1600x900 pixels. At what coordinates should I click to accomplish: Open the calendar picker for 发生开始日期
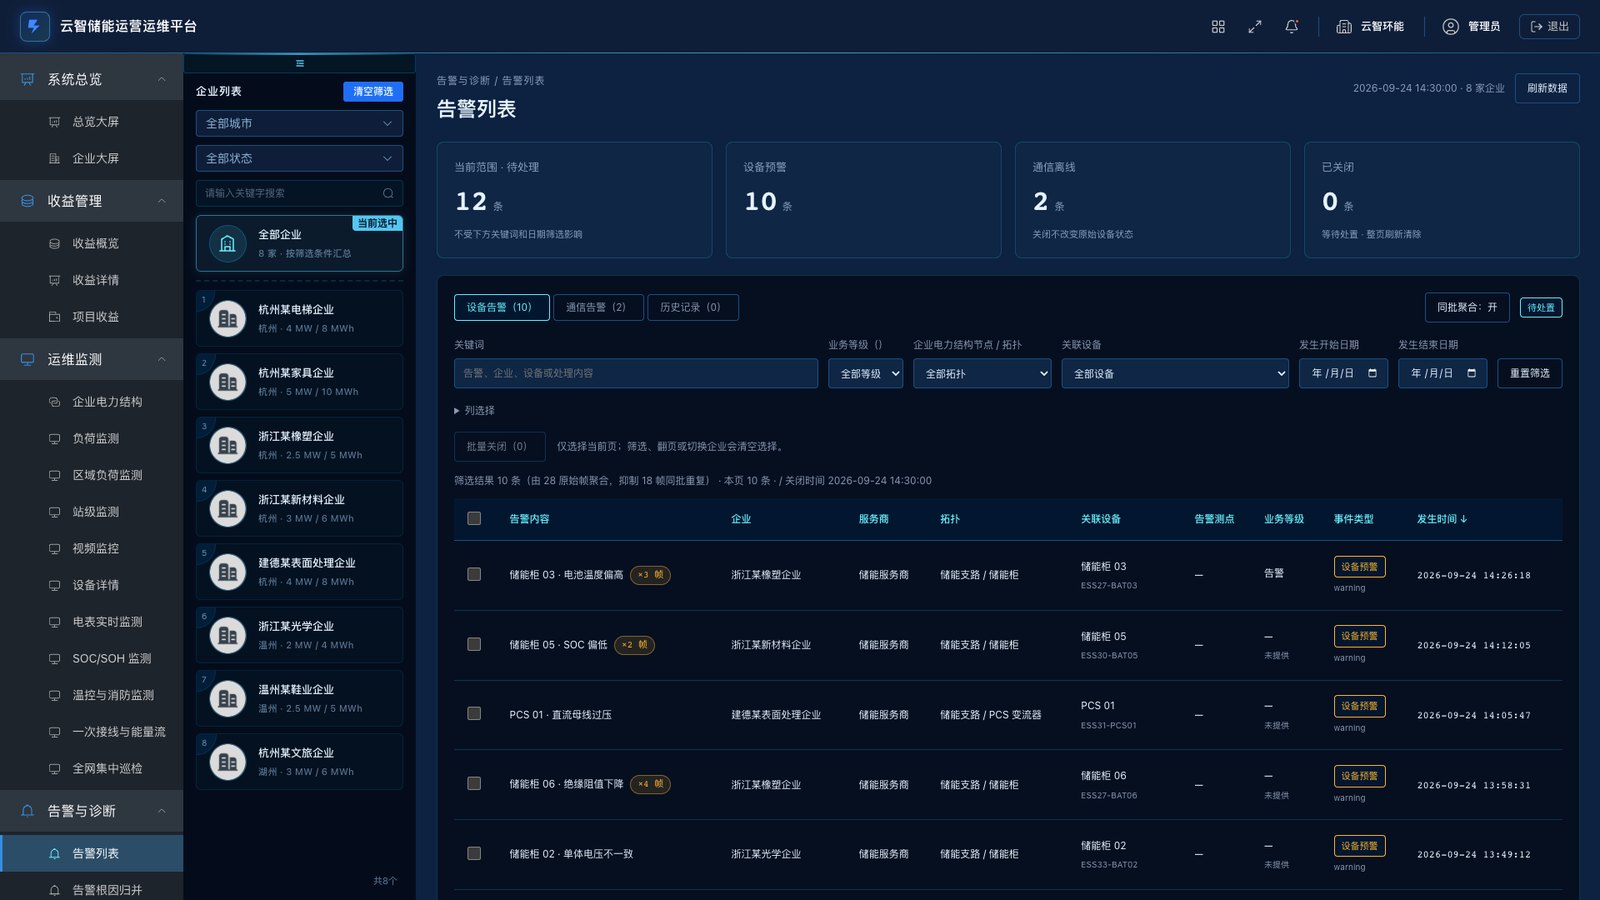coord(1372,373)
